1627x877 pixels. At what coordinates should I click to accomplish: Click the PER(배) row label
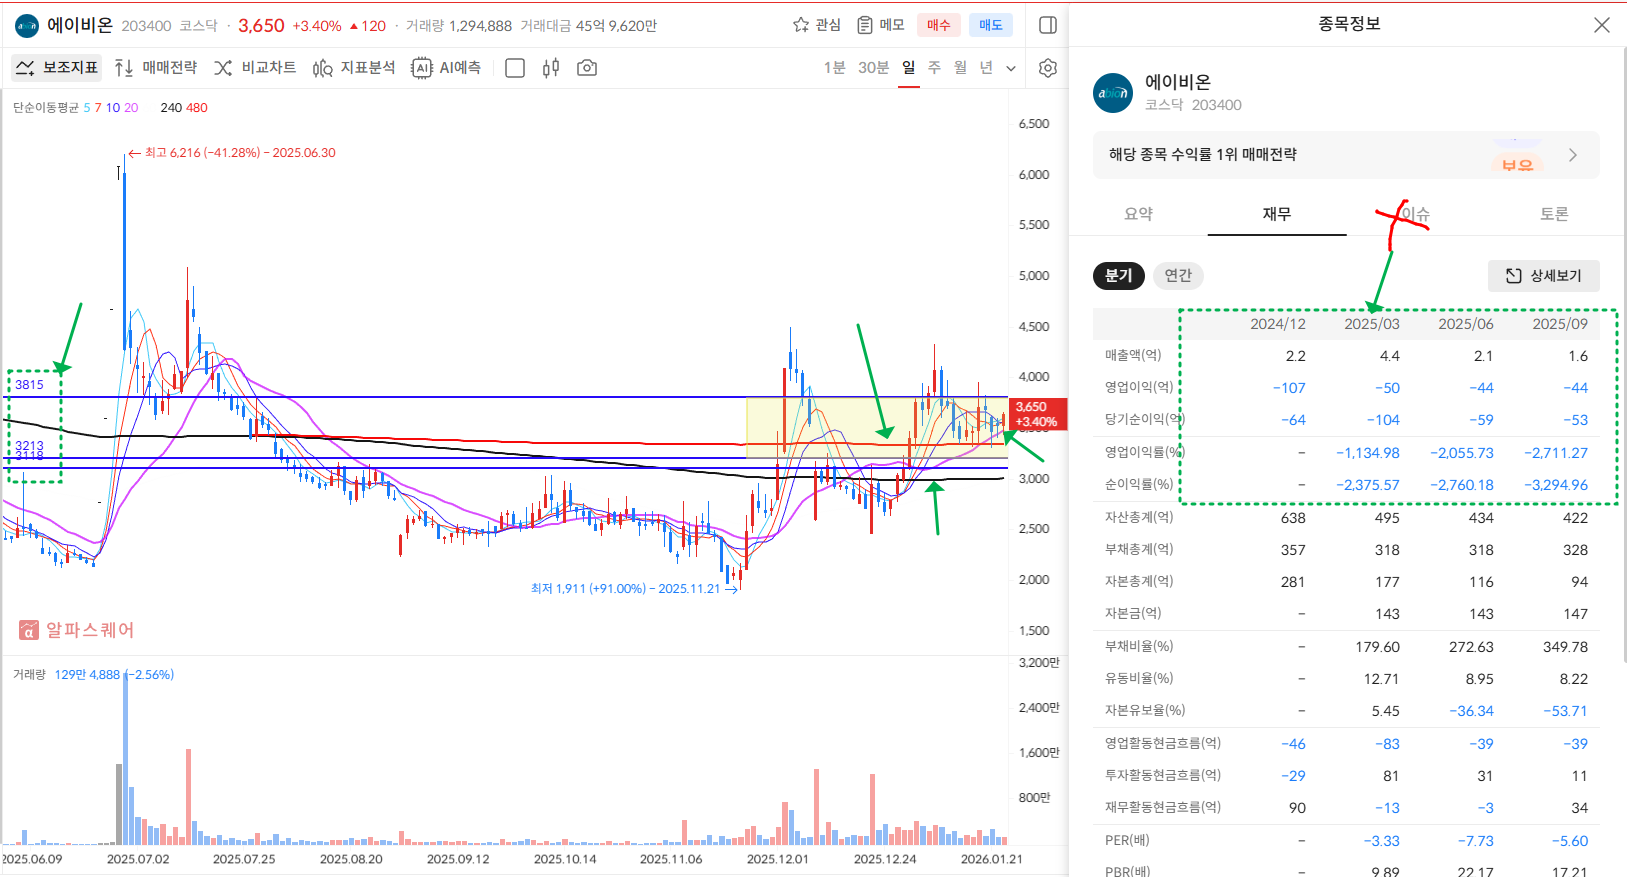(1127, 840)
